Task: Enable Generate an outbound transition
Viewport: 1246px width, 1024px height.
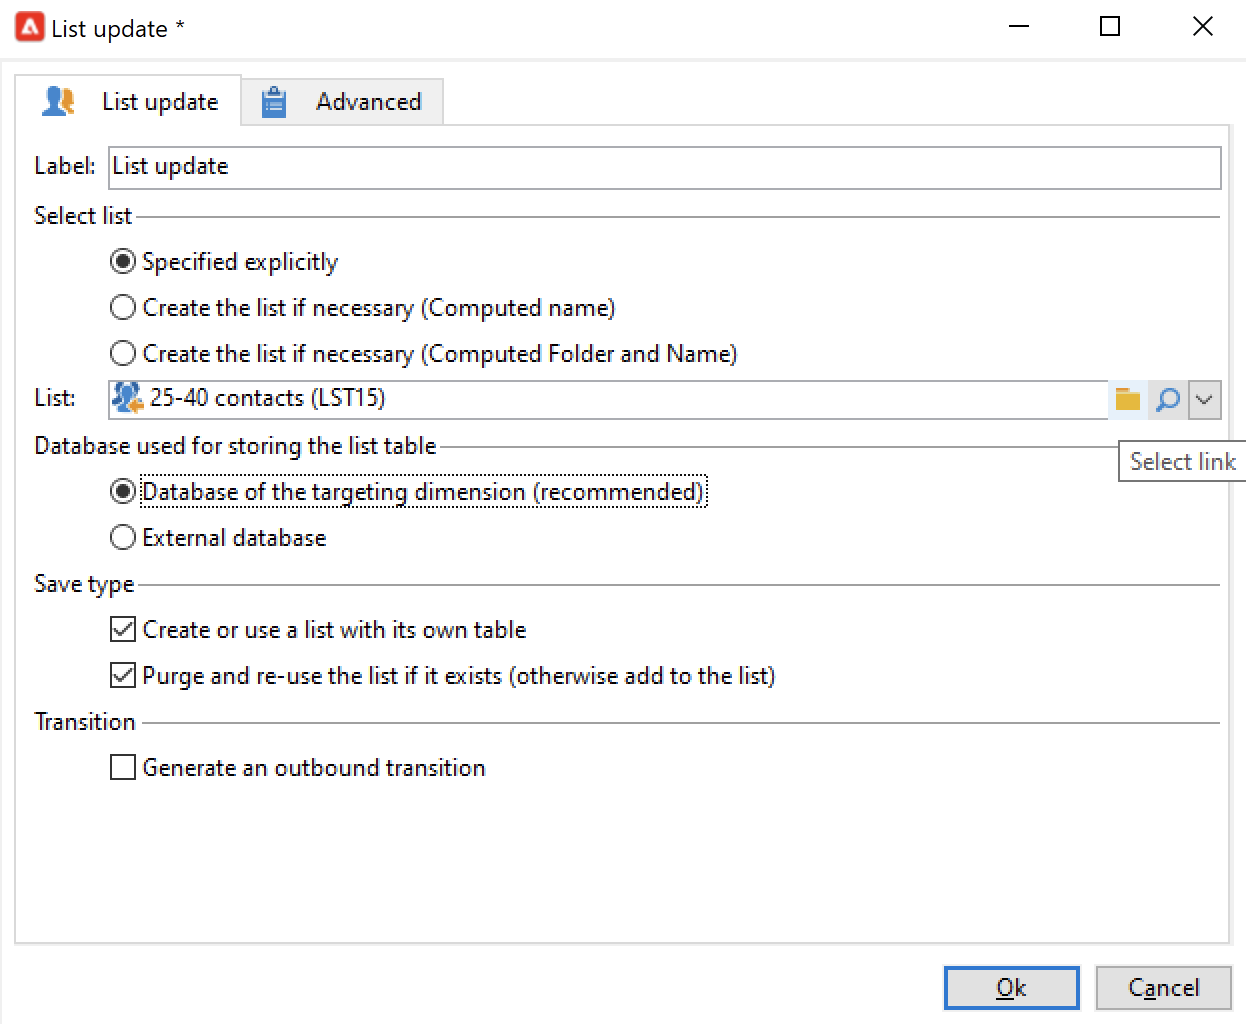Action: pos(123,768)
